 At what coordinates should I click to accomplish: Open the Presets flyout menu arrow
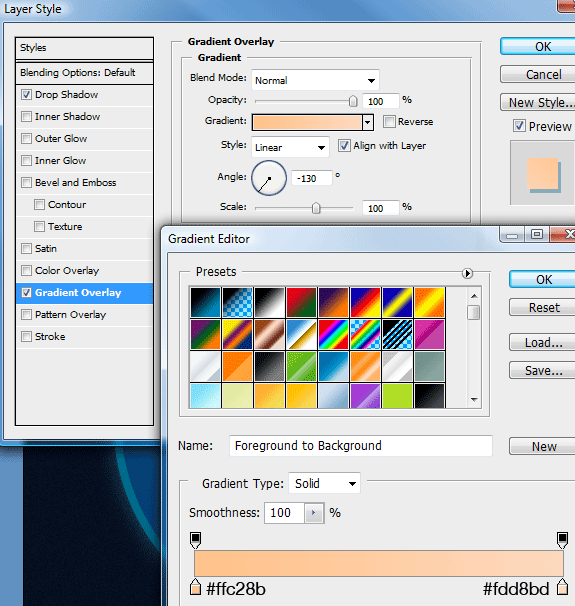(467, 273)
